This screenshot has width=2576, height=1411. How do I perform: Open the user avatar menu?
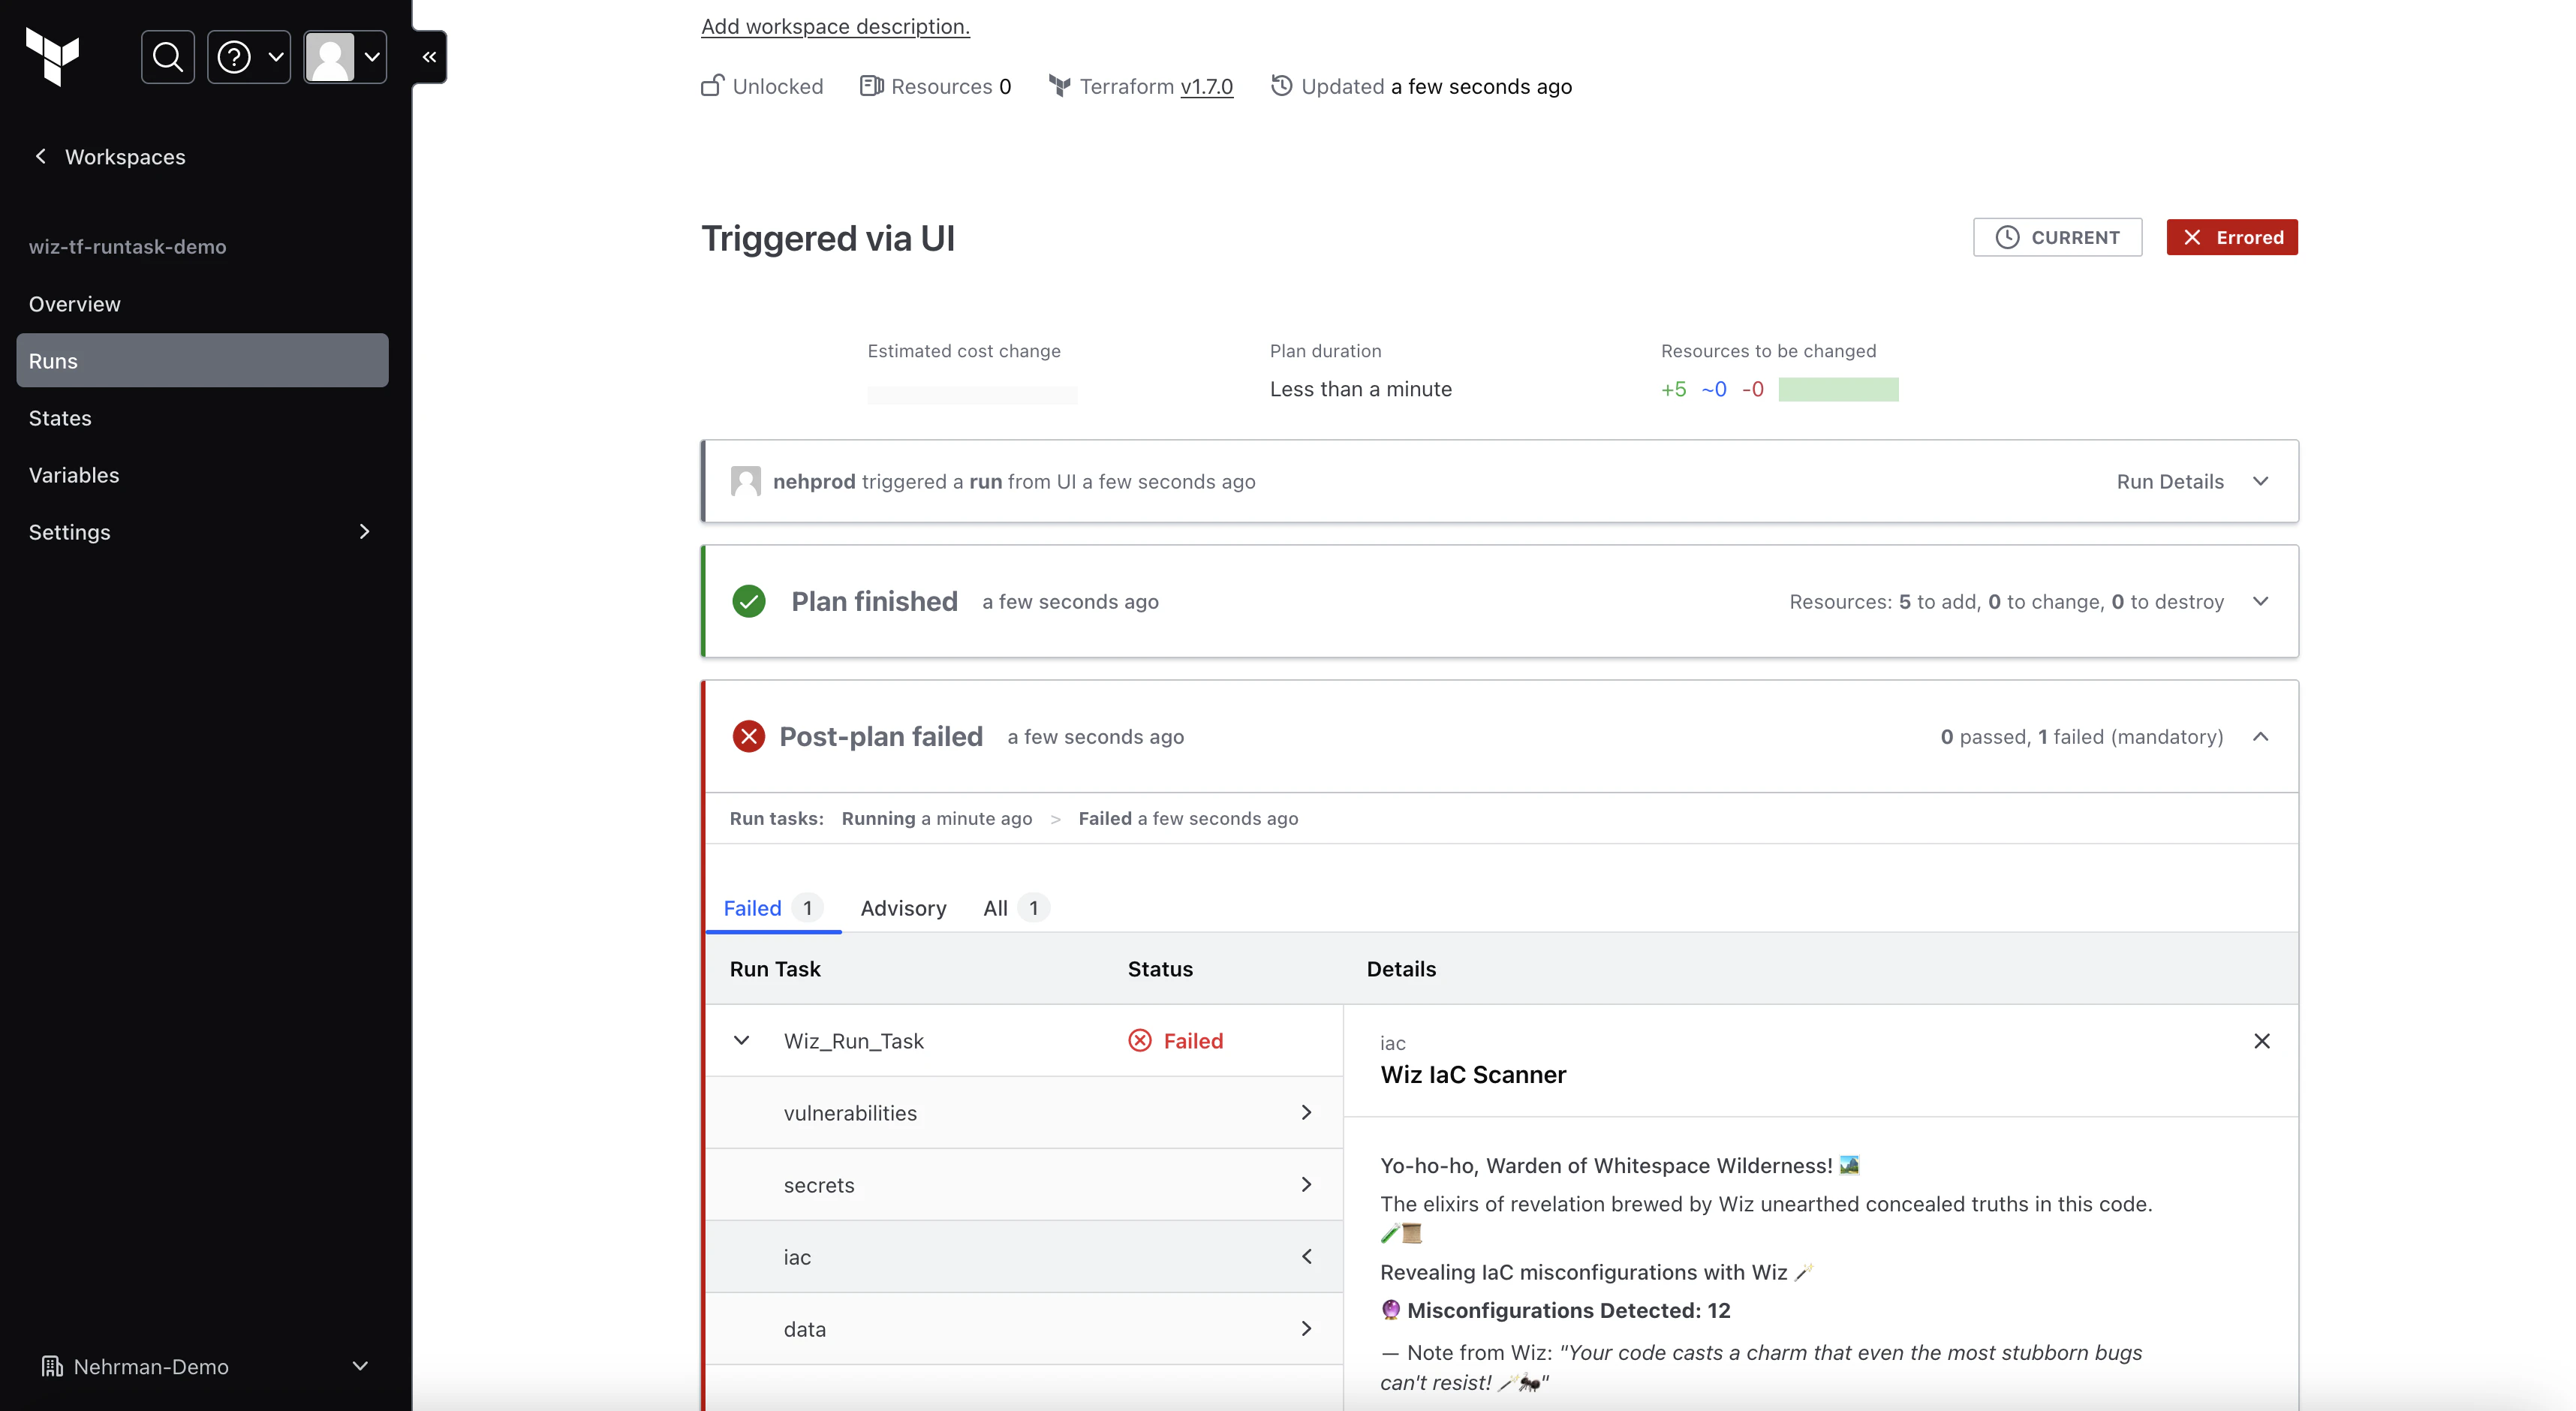coord(345,57)
